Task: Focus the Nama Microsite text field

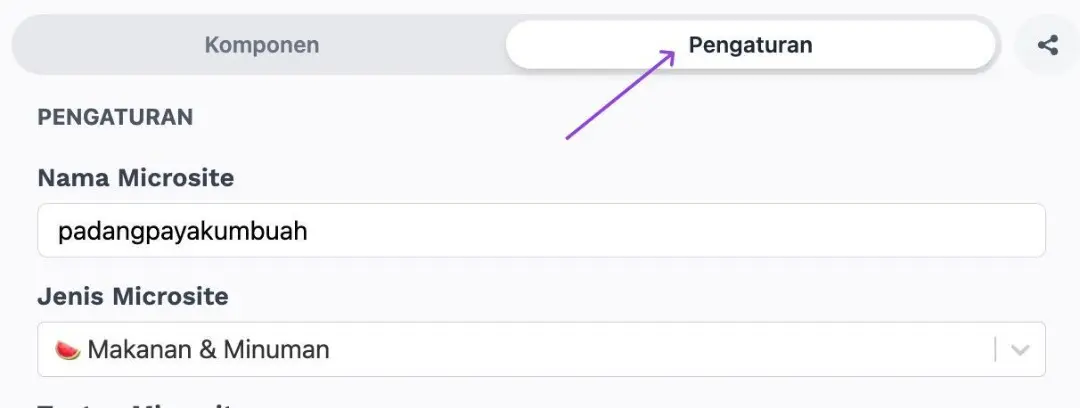Action: click(540, 231)
